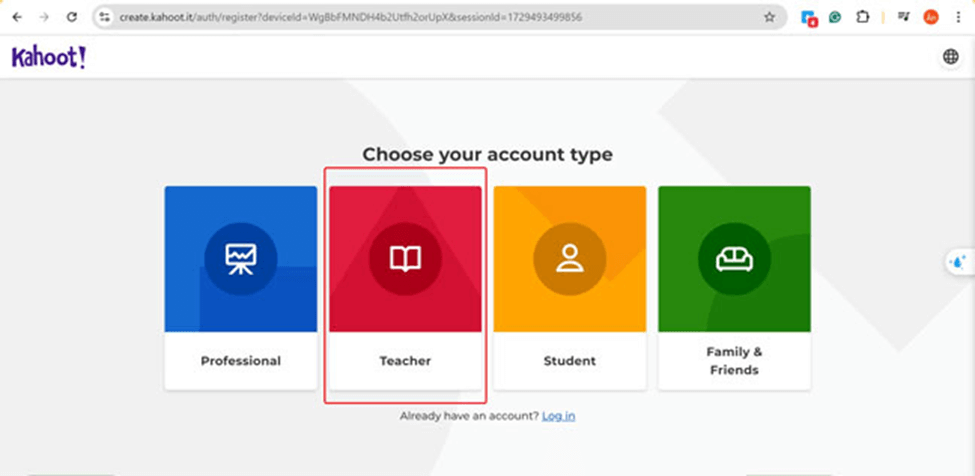The height and width of the screenshot is (476, 975).
Task: Click the floating sparkle droplet side widget
Action: pos(959,263)
